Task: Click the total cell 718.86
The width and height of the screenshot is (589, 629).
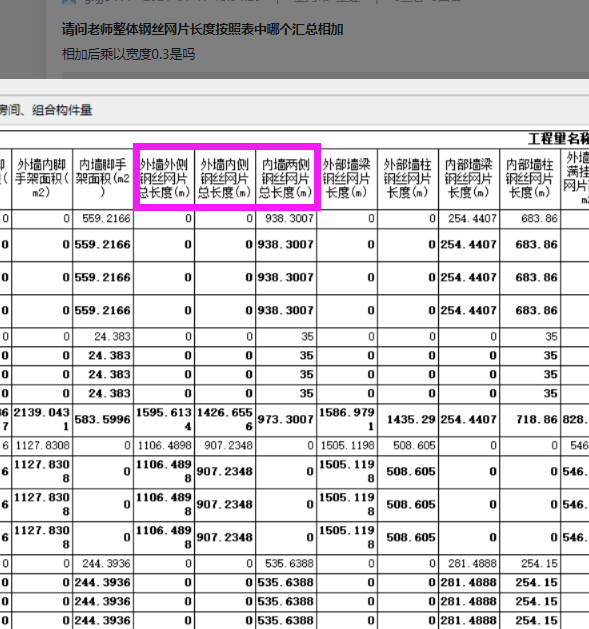Action: click(x=530, y=420)
